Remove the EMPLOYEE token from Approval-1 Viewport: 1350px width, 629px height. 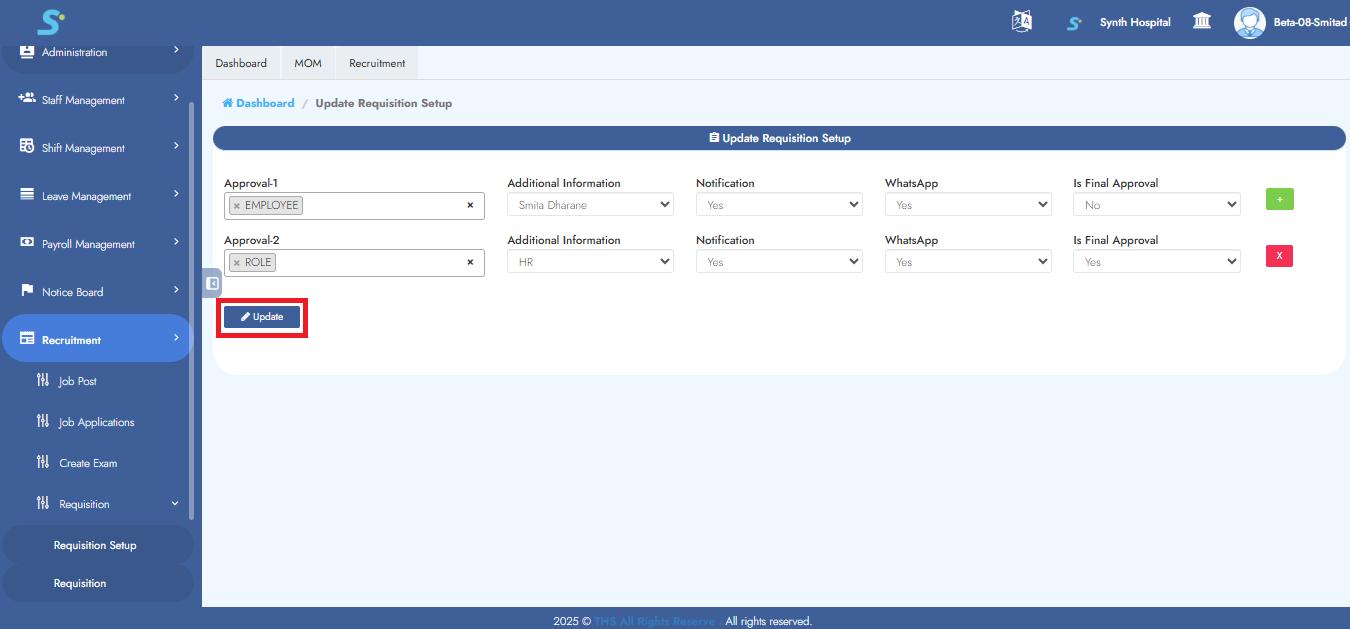pos(237,205)
